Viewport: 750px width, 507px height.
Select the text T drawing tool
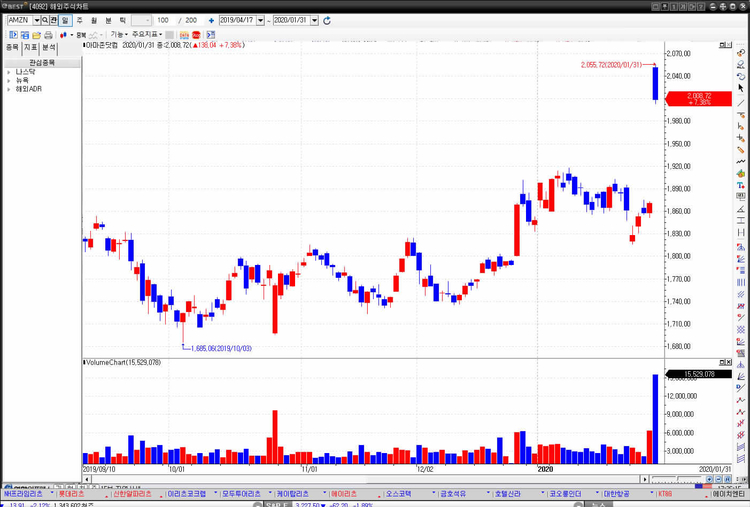(741, 185)
